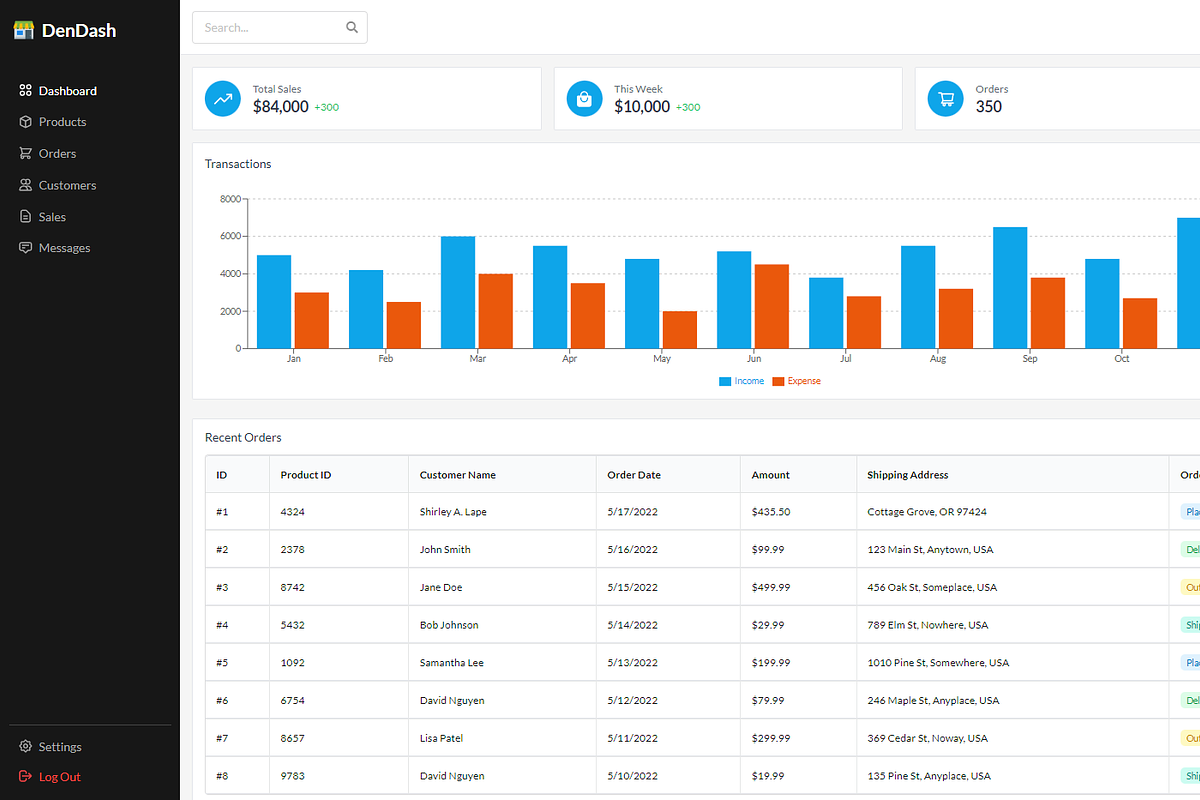The width and height of the screenshot is (1200, 800).
Task: Click the Dashboard grid icon in sidebar
Action: pyautogui.click(x=26, y=91)
